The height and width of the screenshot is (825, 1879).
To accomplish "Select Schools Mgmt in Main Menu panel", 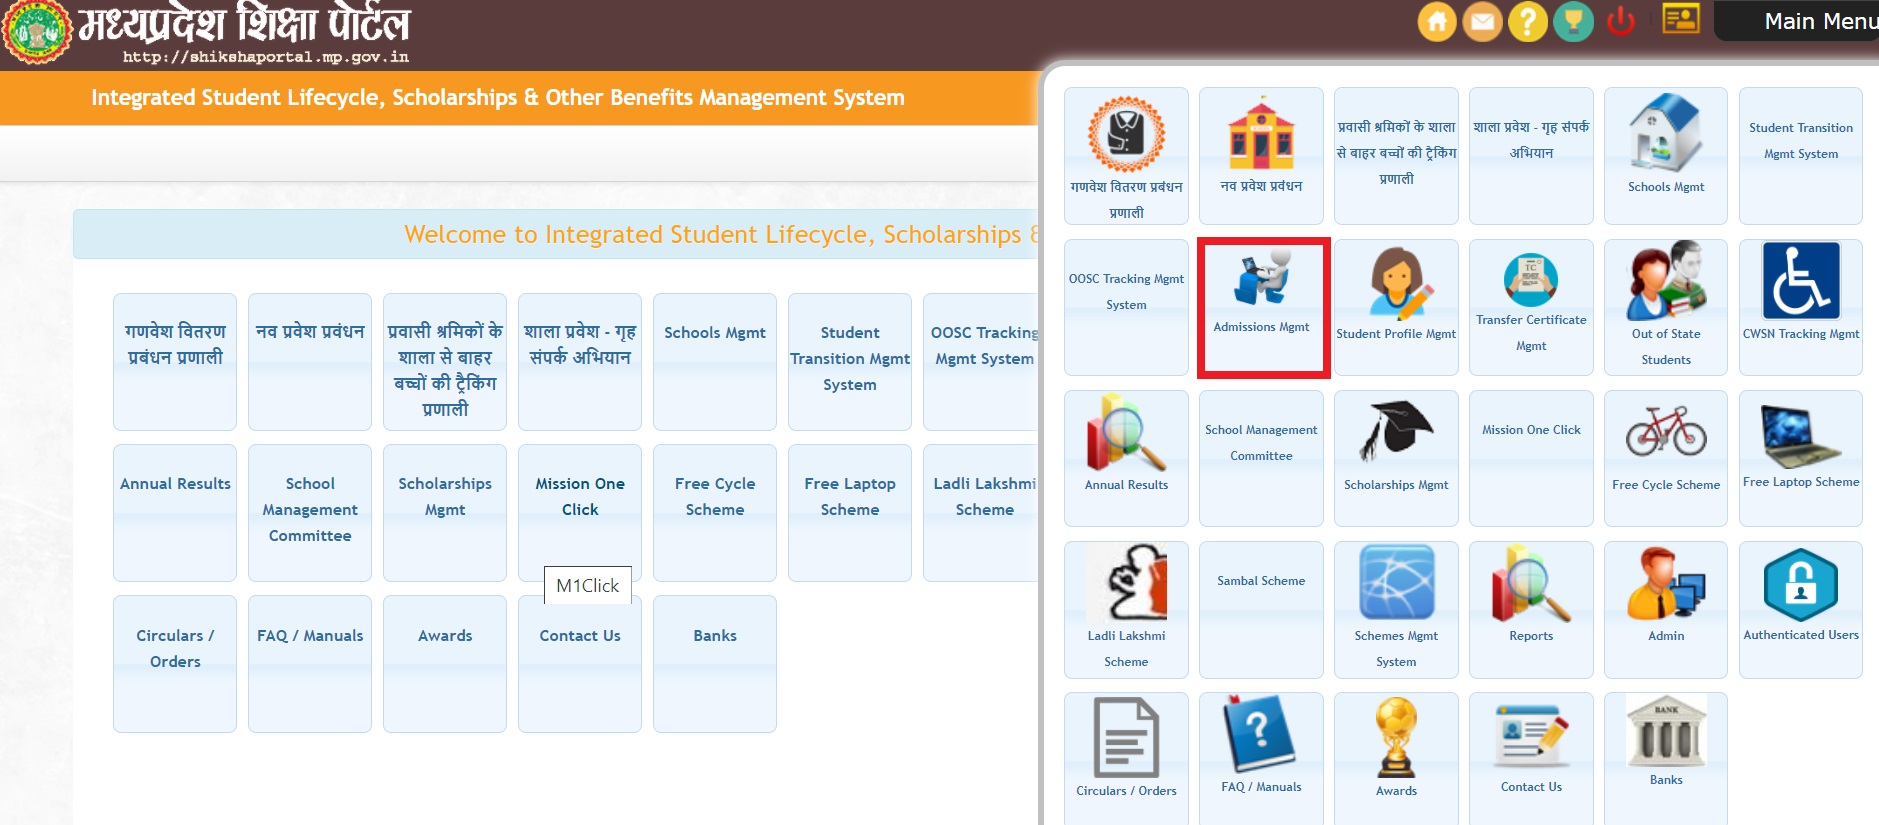I will click(1665, 145).
